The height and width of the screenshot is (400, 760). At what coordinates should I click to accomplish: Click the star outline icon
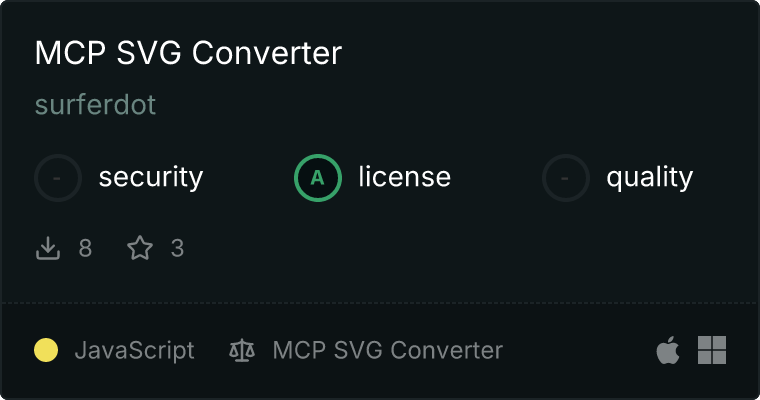click(140, 248)
